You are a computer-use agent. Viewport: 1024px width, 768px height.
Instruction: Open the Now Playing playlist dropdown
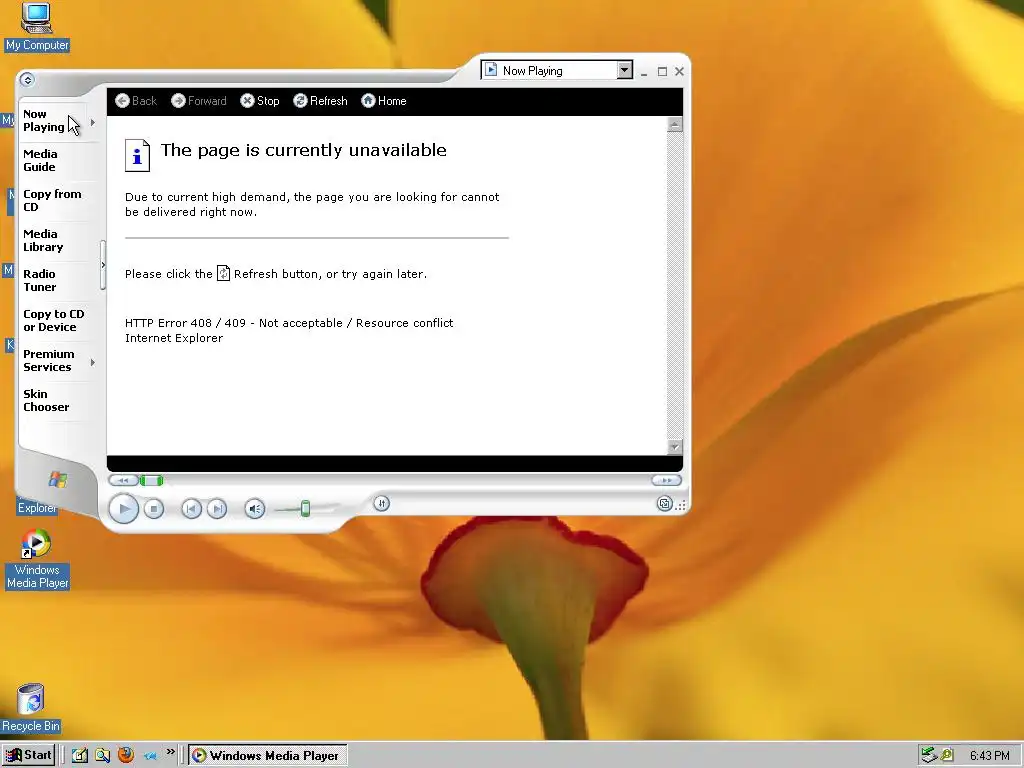pyautogui.click(x=624, y=70)
